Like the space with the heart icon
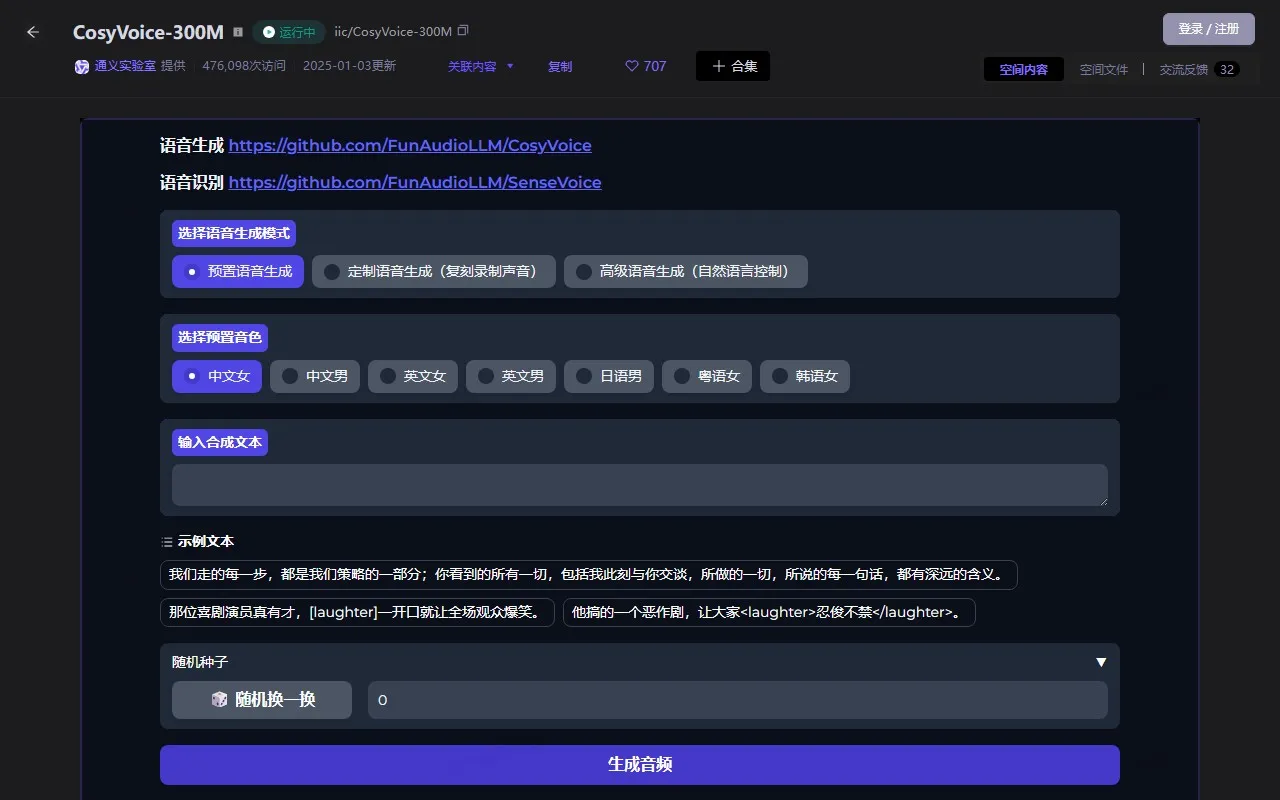 [x=630, y=66]
